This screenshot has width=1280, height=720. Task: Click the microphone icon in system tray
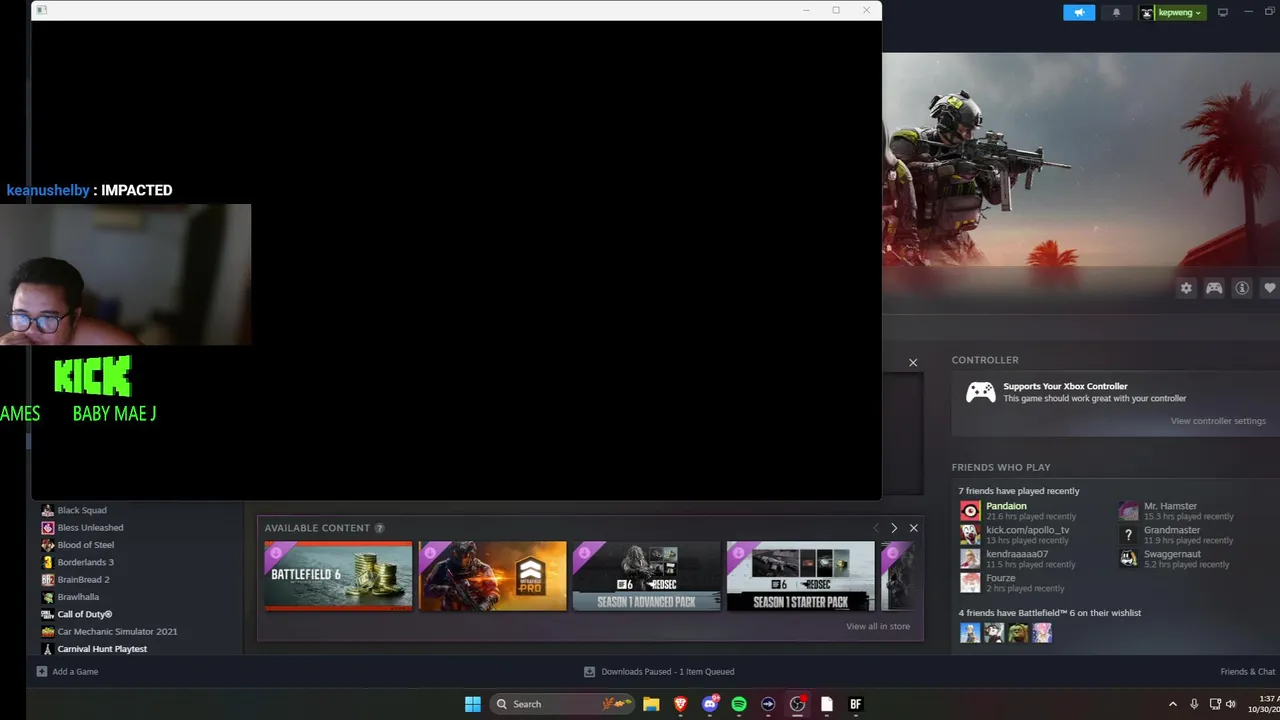tap(1194, 704)
